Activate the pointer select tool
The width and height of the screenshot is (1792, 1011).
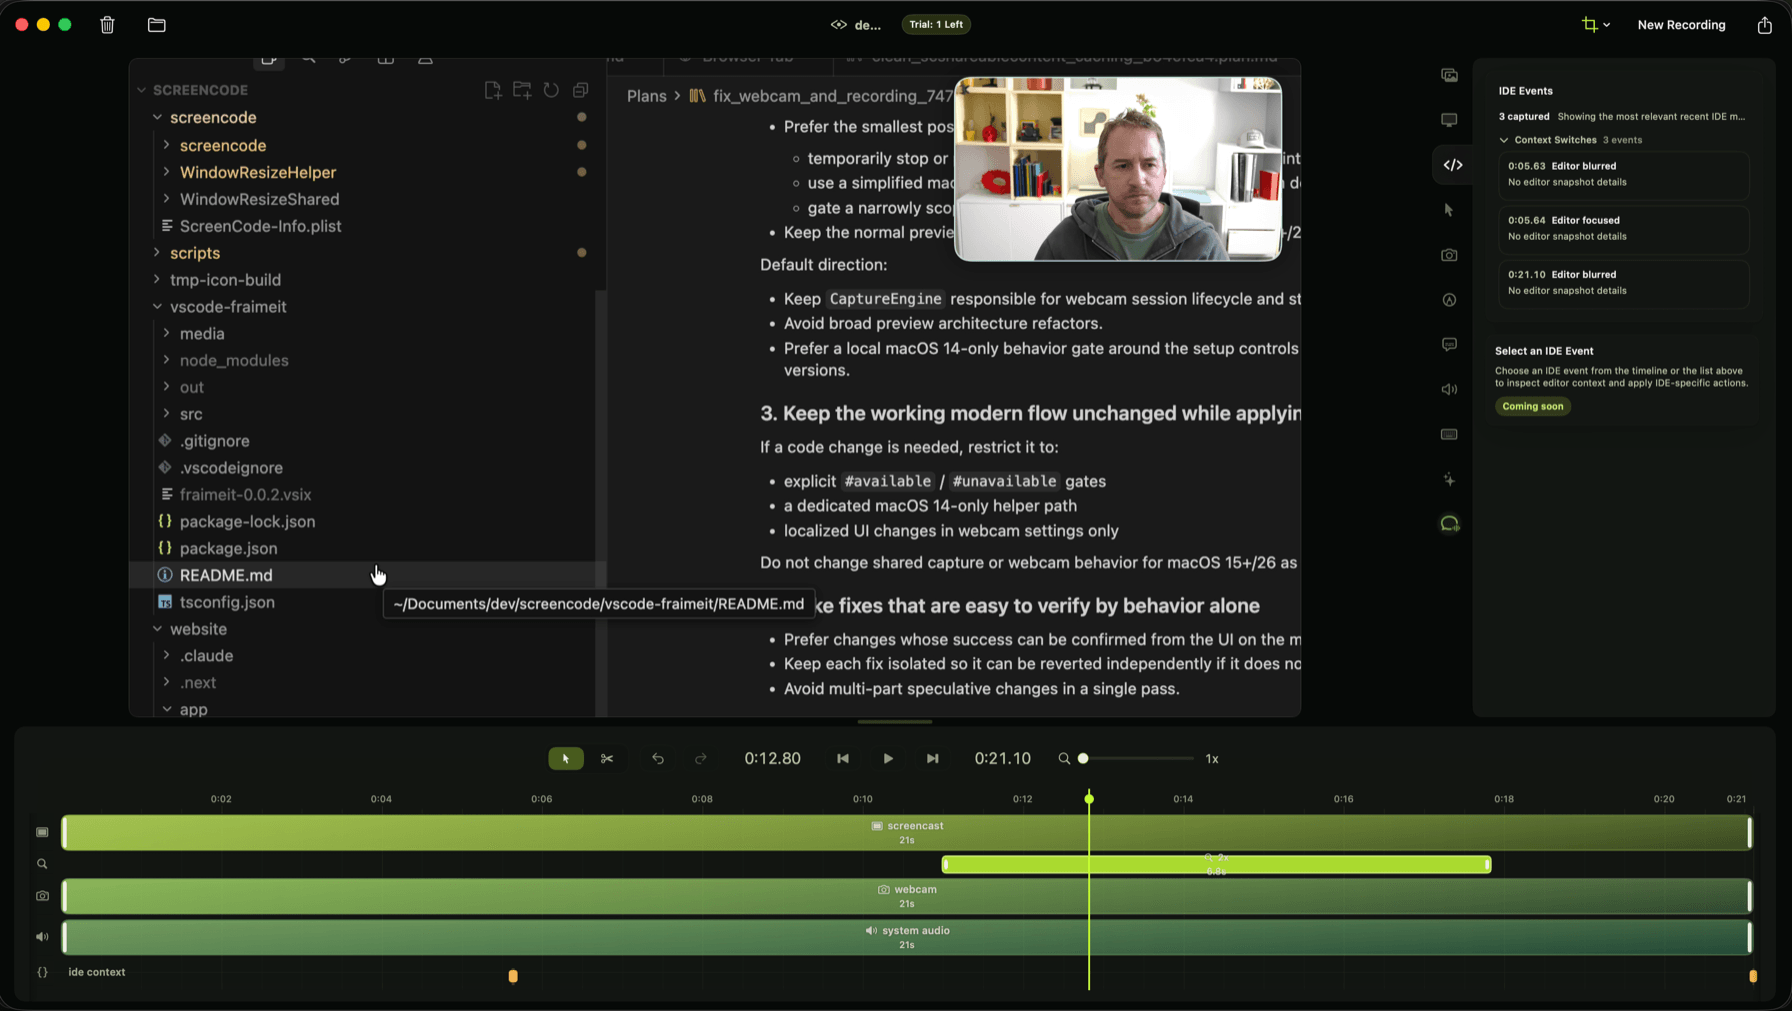[566, 759]
